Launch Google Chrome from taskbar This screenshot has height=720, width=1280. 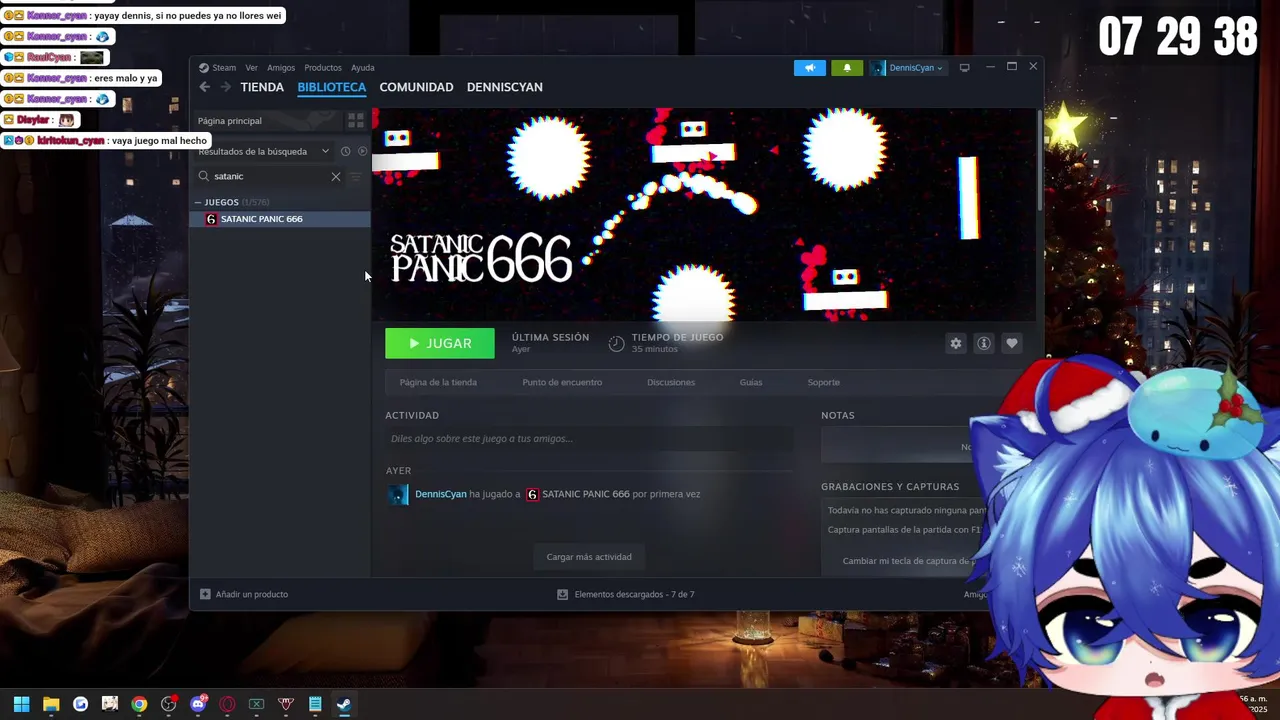tap(139, 704)
